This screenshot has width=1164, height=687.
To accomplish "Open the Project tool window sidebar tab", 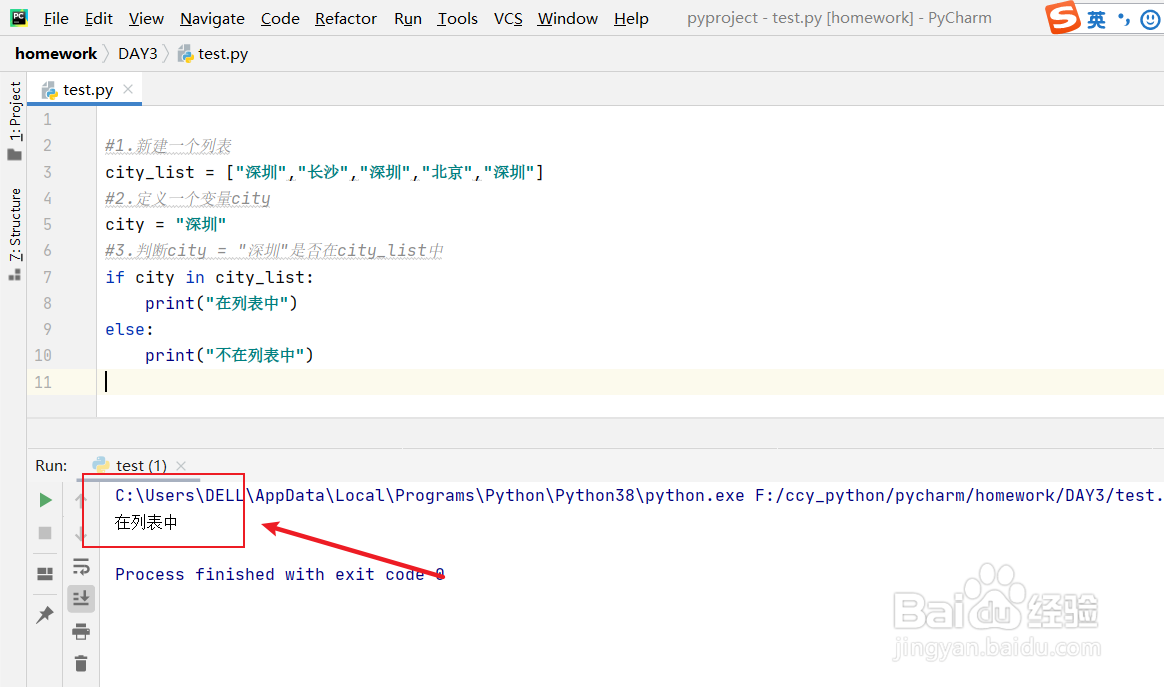I will (x=15, y=120).
